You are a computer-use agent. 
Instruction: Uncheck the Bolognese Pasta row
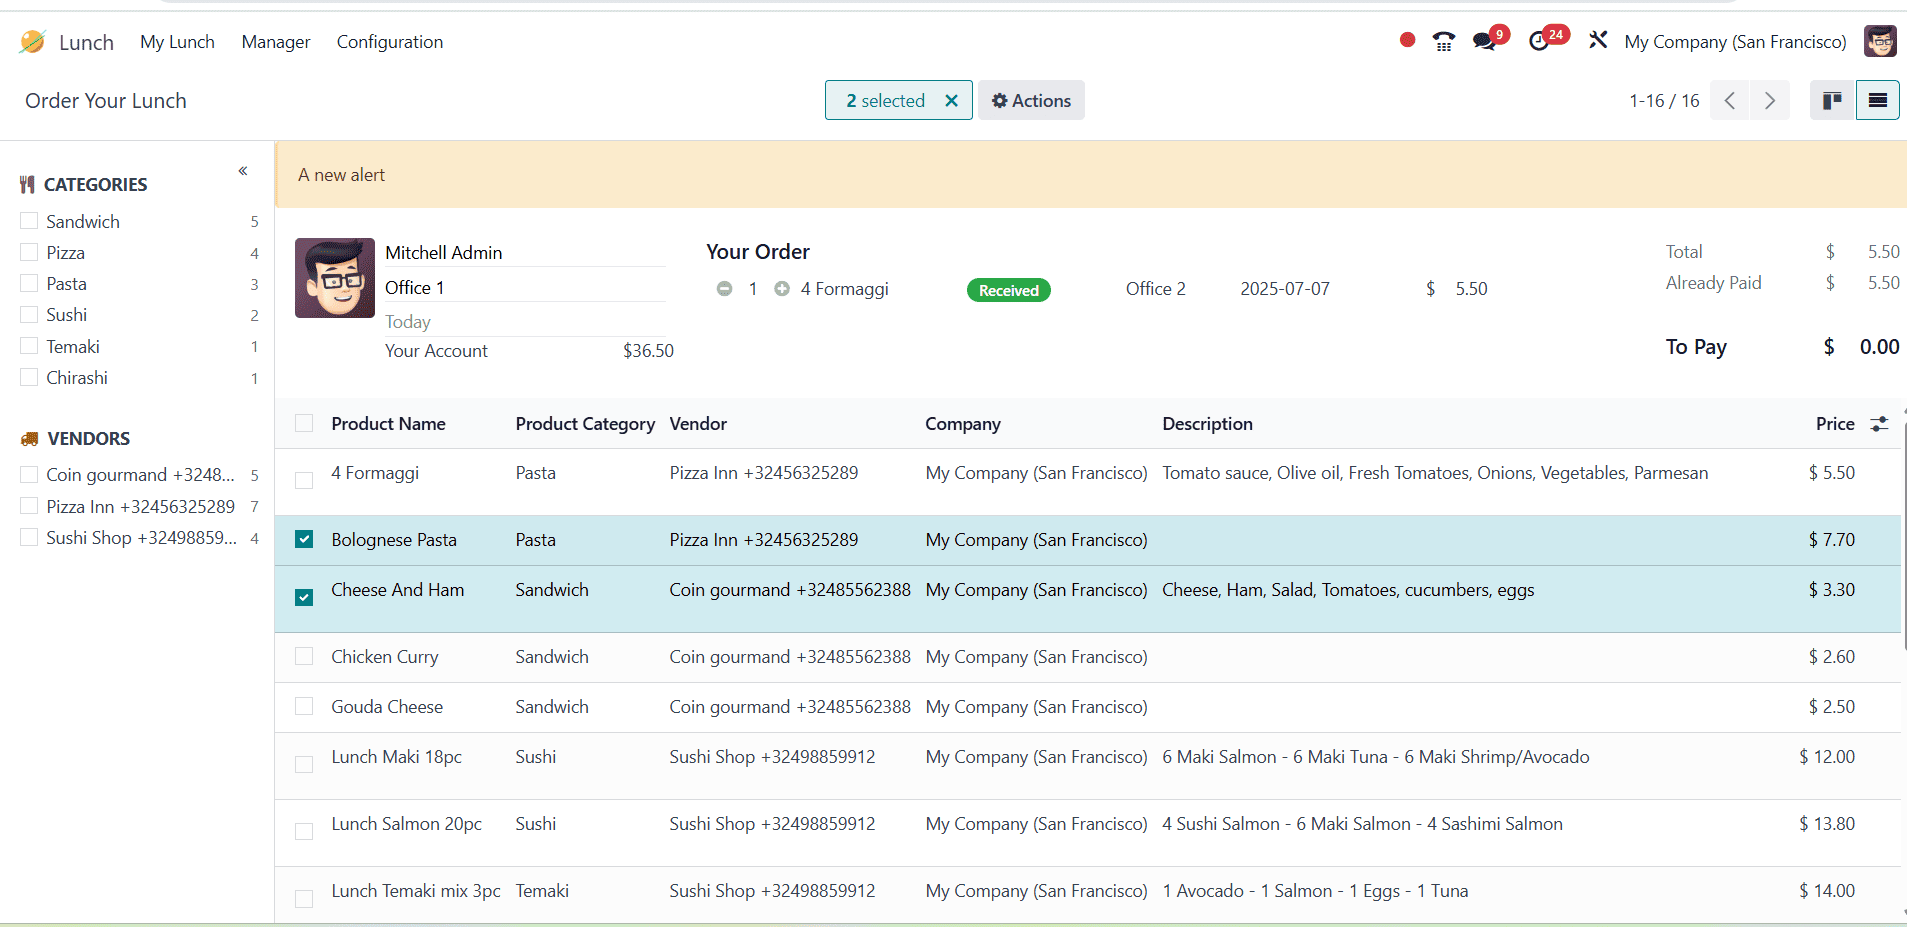(304, 540)
